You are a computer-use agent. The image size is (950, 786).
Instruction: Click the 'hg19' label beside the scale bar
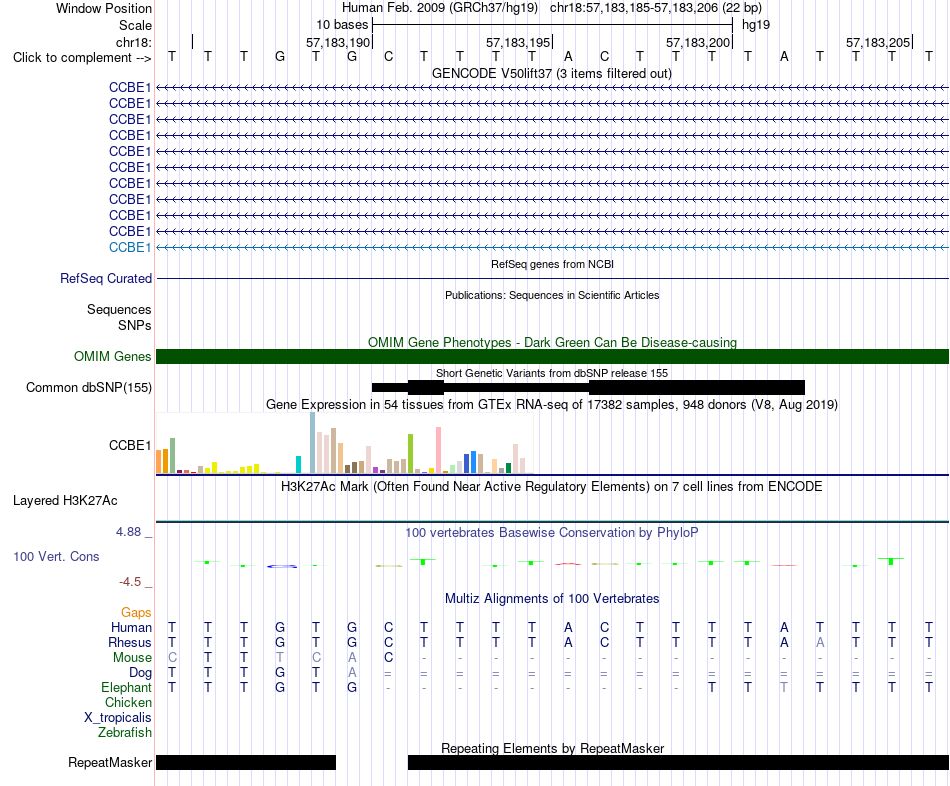(756, 25)
